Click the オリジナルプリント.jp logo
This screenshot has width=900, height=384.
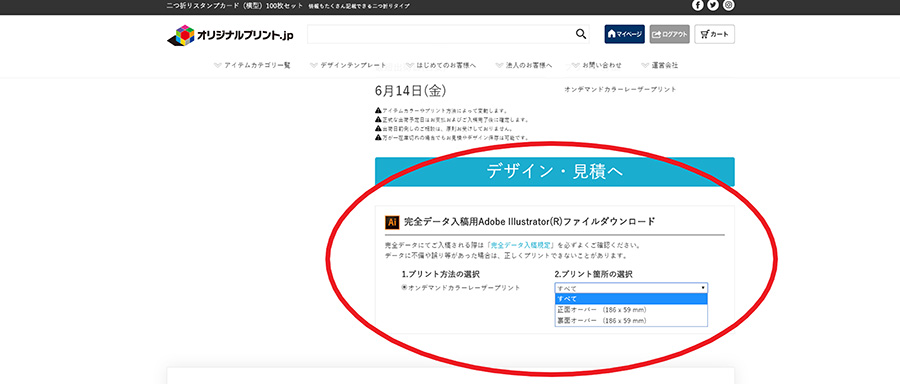click(x=231, y=35)
